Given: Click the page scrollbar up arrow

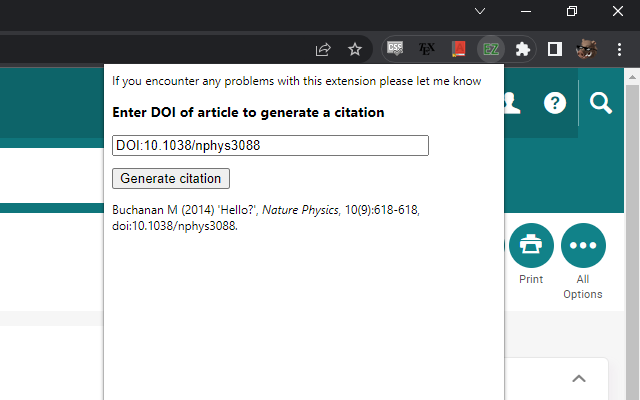Looking at the screenshot, I should tap(632, 77).
